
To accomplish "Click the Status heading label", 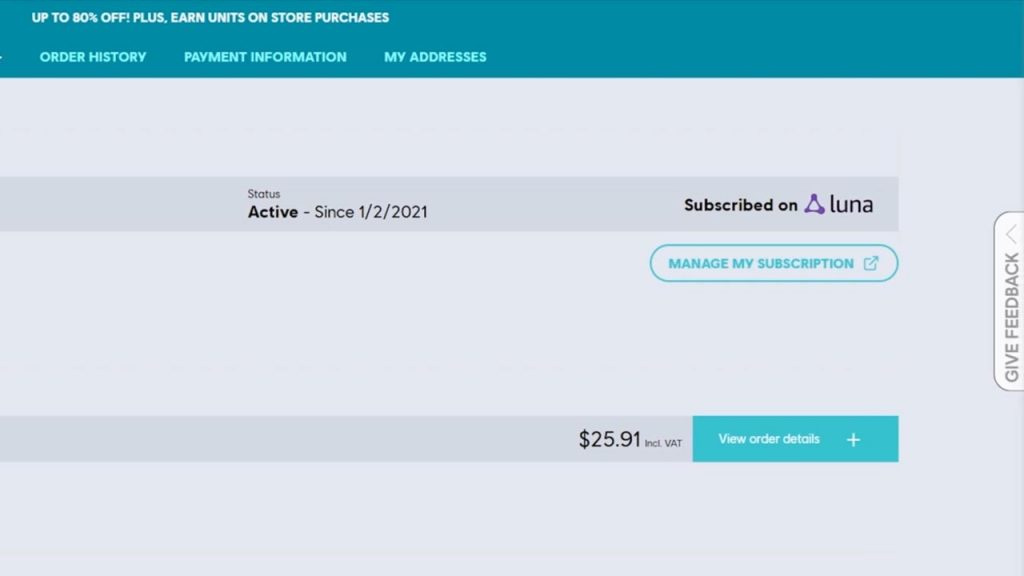I will [x=264, y=194].
